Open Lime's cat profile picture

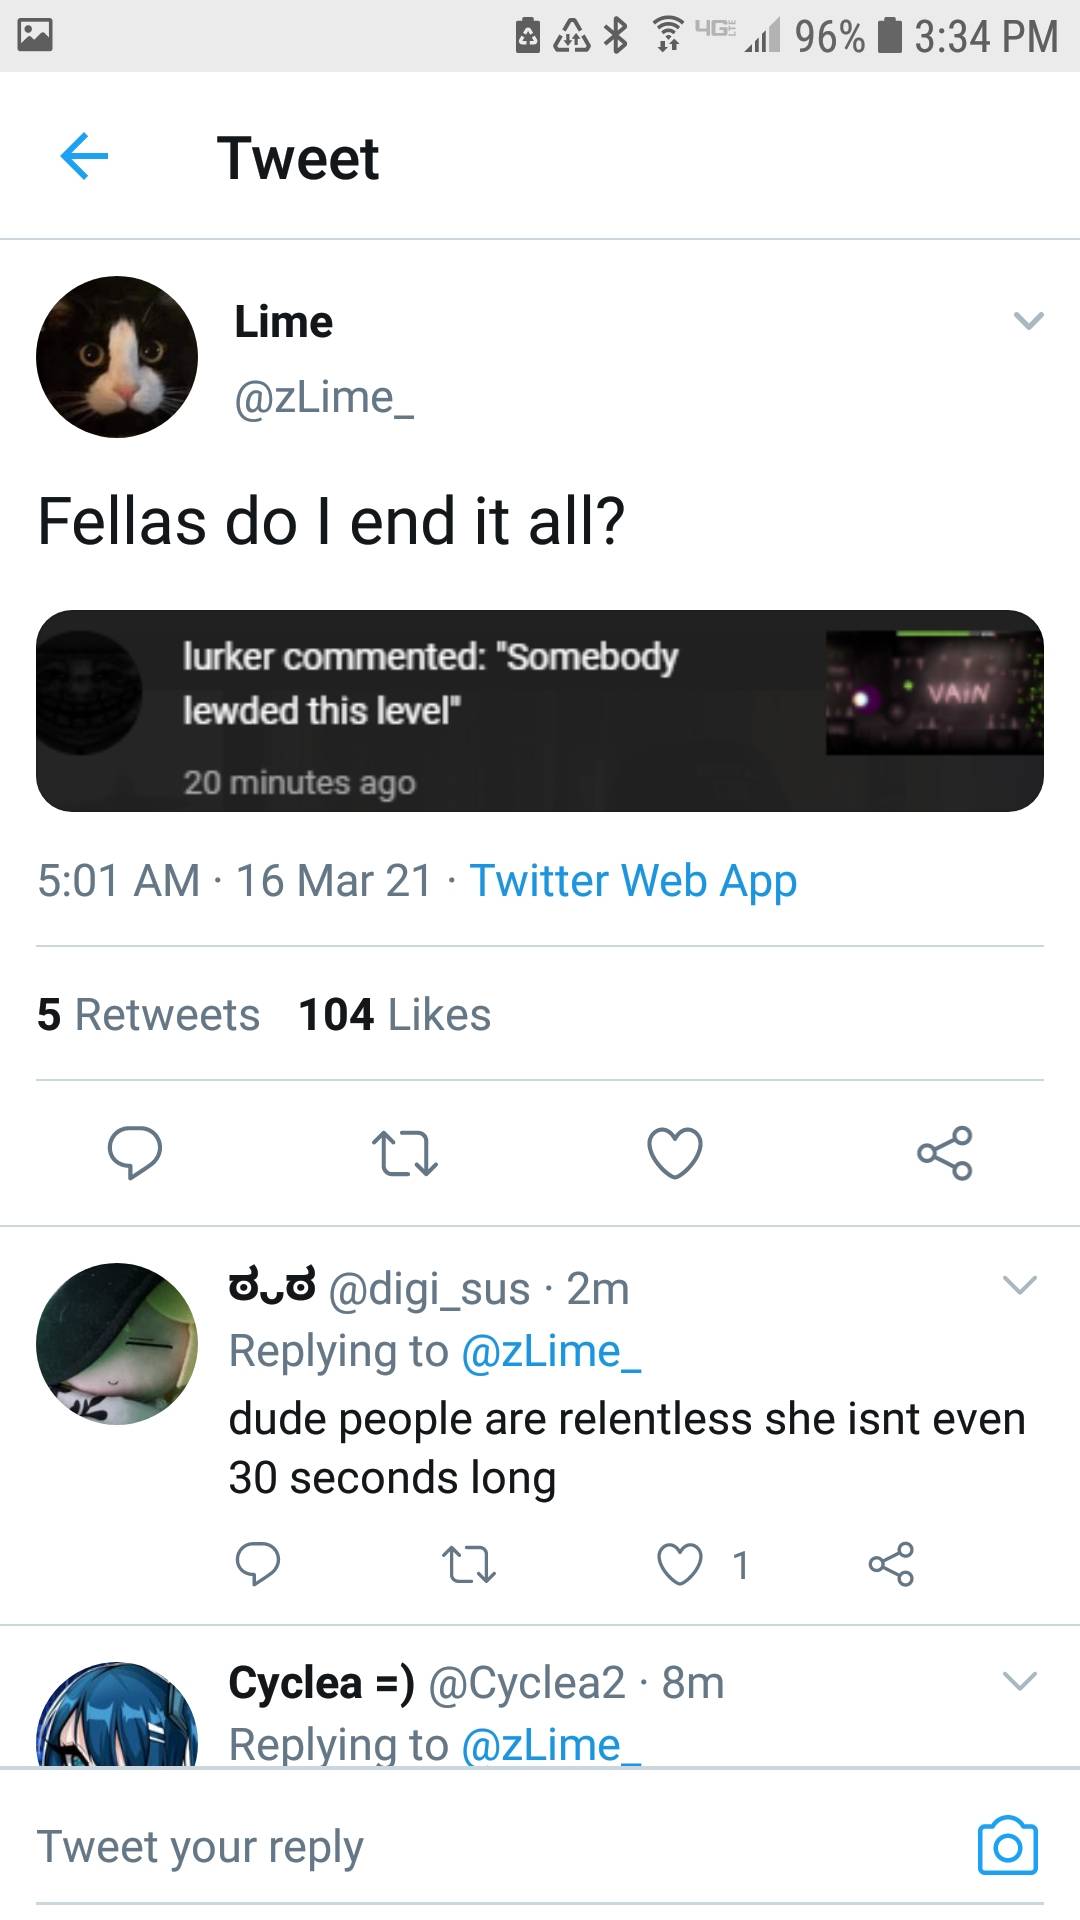coord(117,357)
